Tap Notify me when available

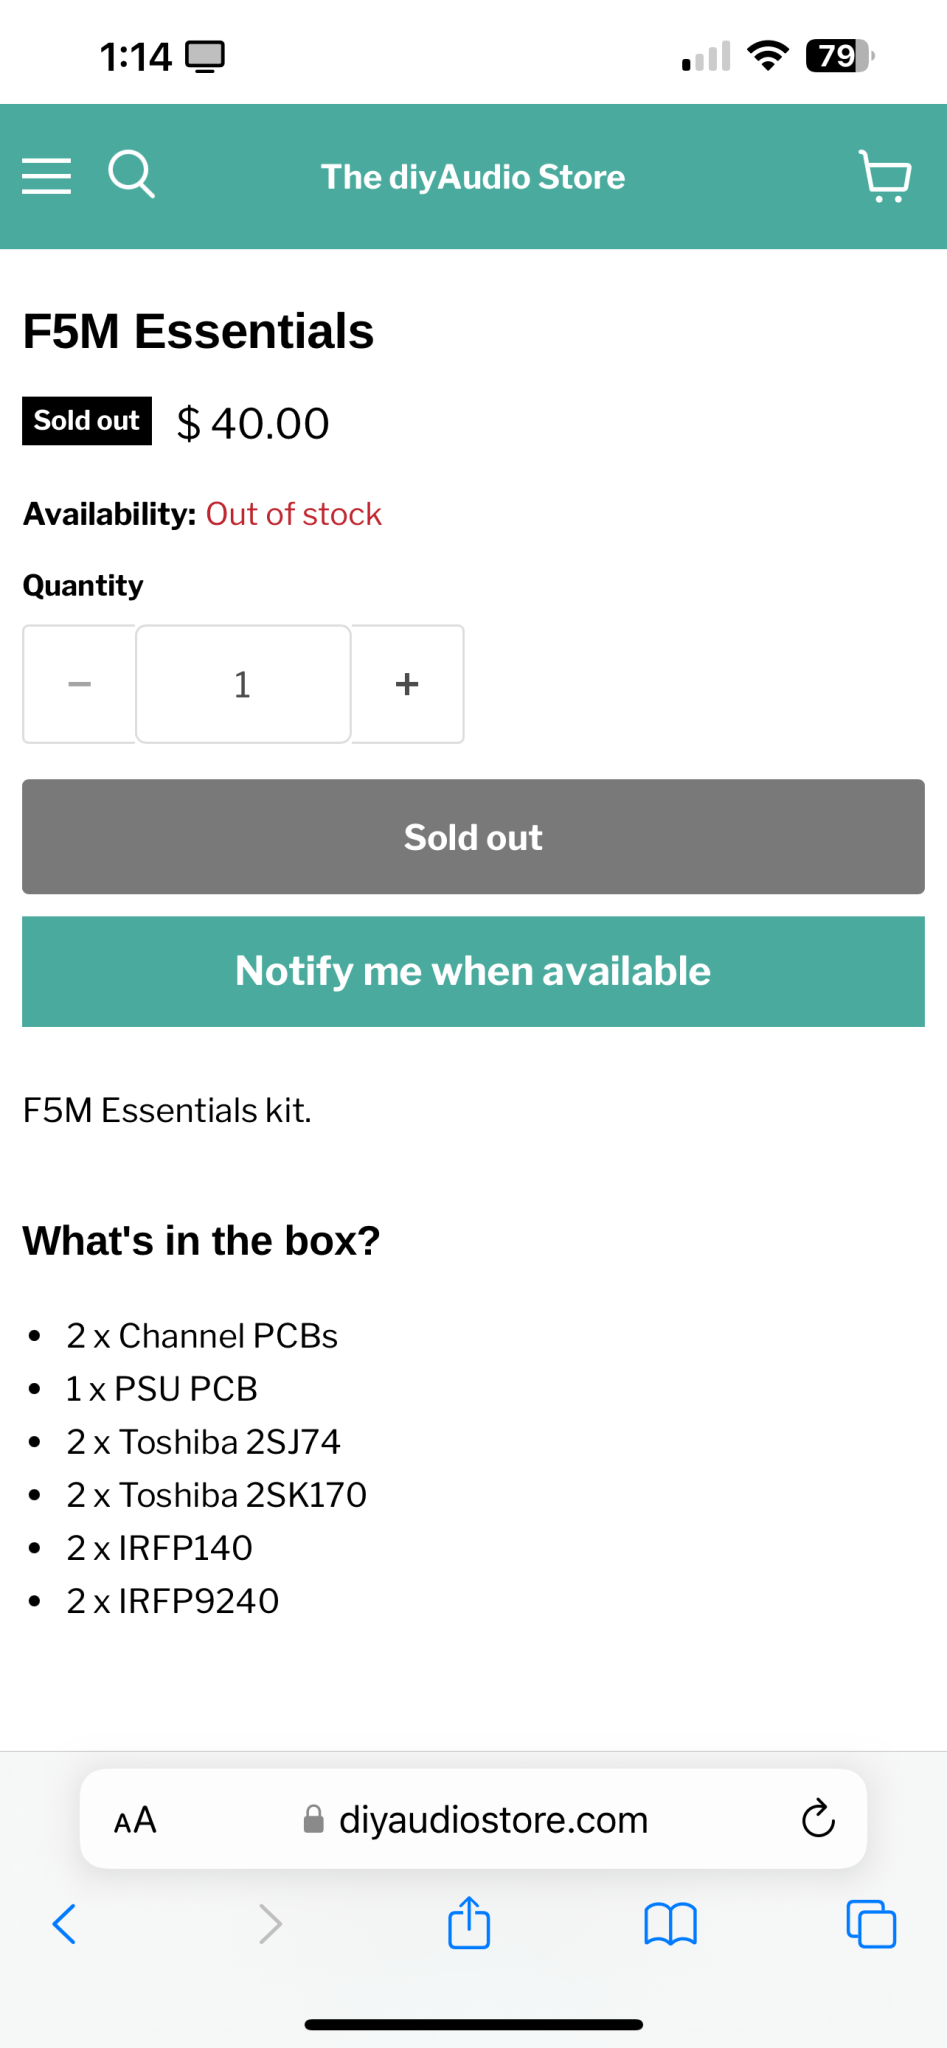[473, 971]
